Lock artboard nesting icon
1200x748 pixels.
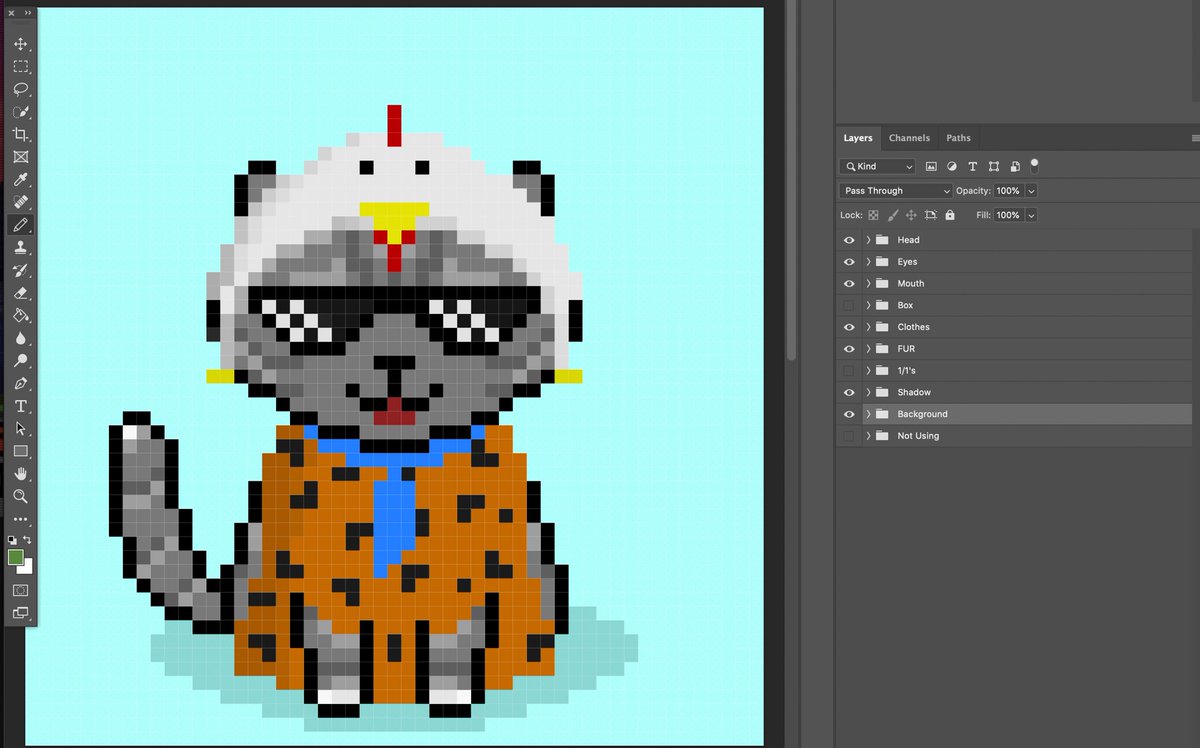tap(931, 215)
